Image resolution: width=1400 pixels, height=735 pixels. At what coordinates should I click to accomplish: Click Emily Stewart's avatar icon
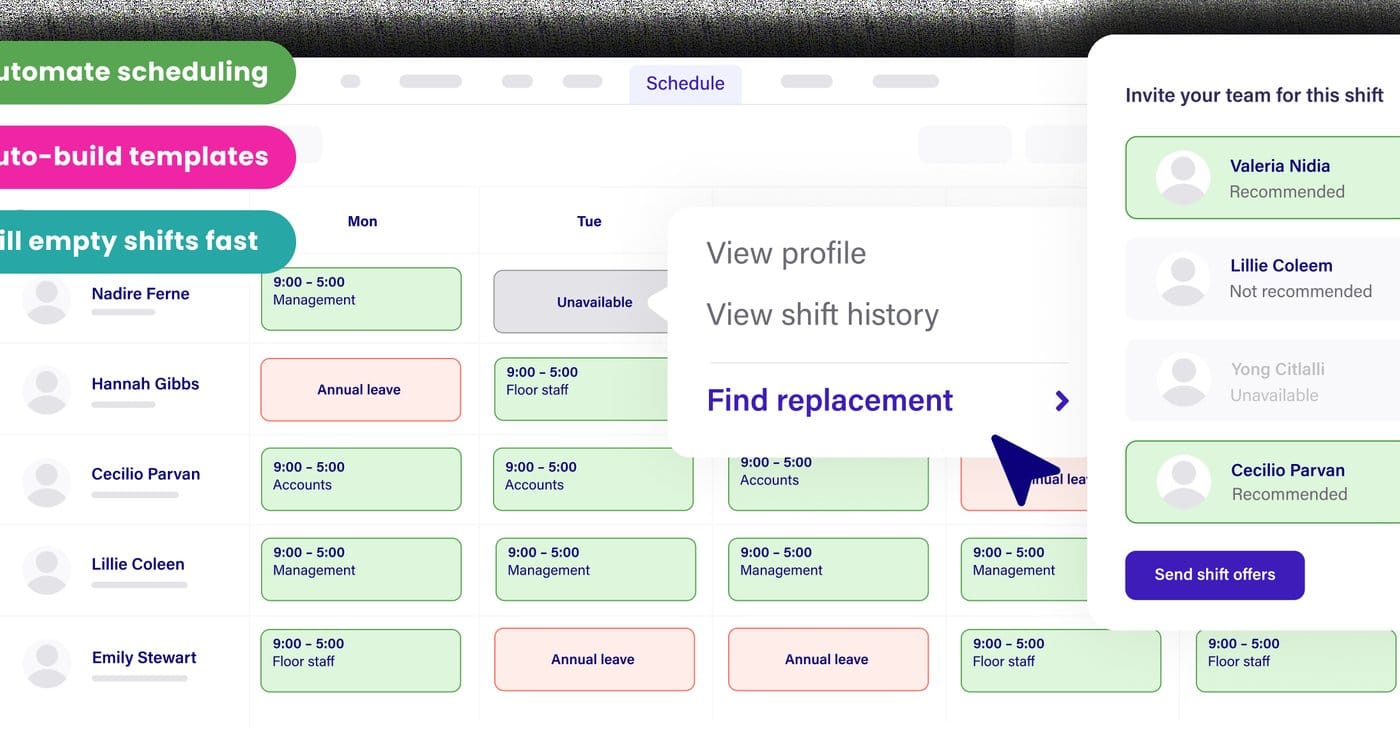pyautogui.click(x=46, y=664)
